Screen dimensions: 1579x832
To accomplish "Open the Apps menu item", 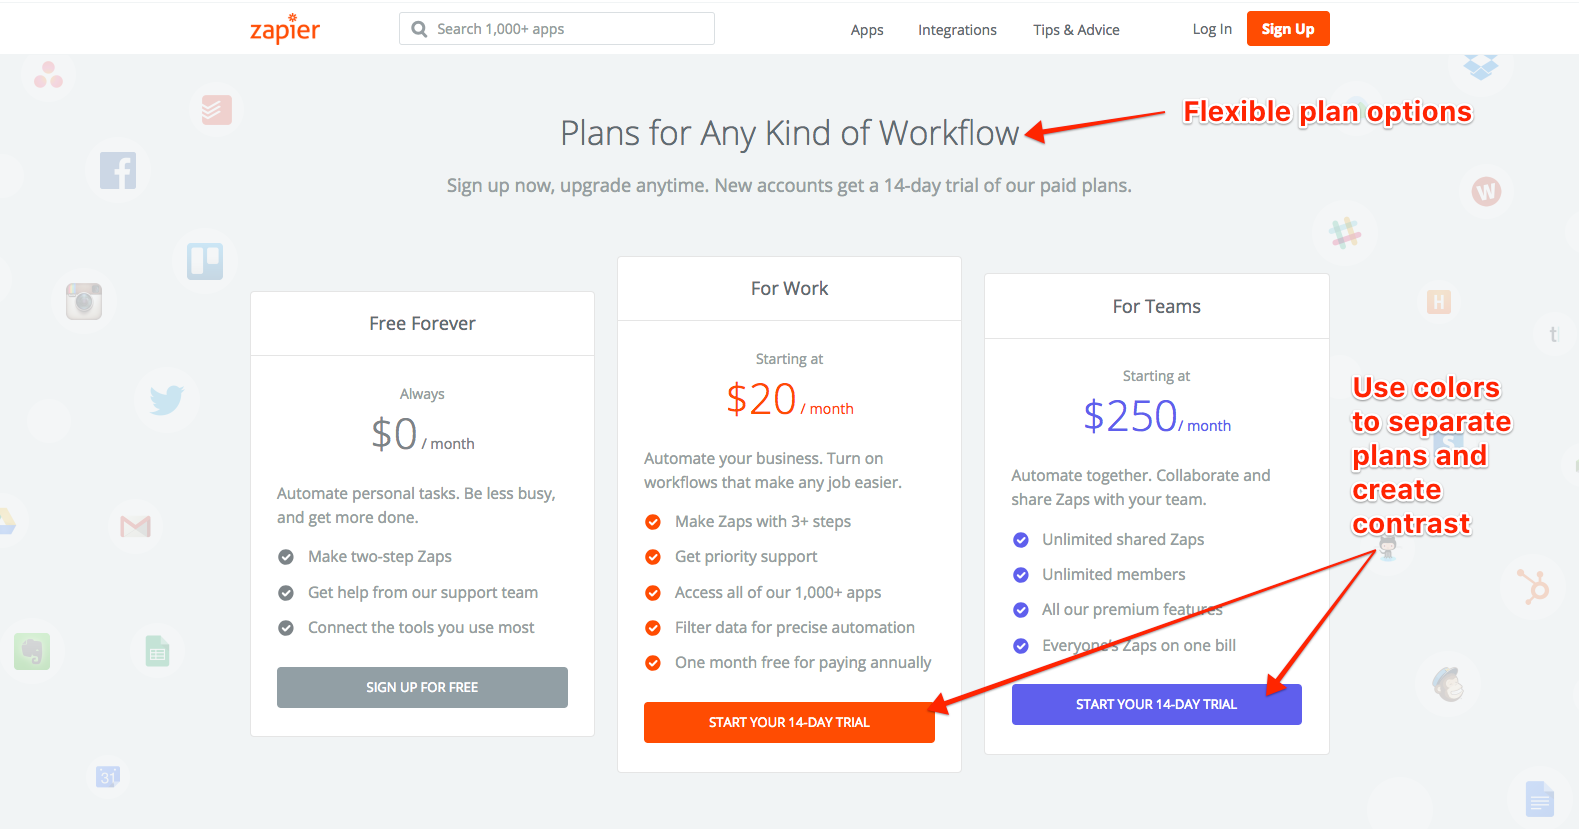I will 867,30.
